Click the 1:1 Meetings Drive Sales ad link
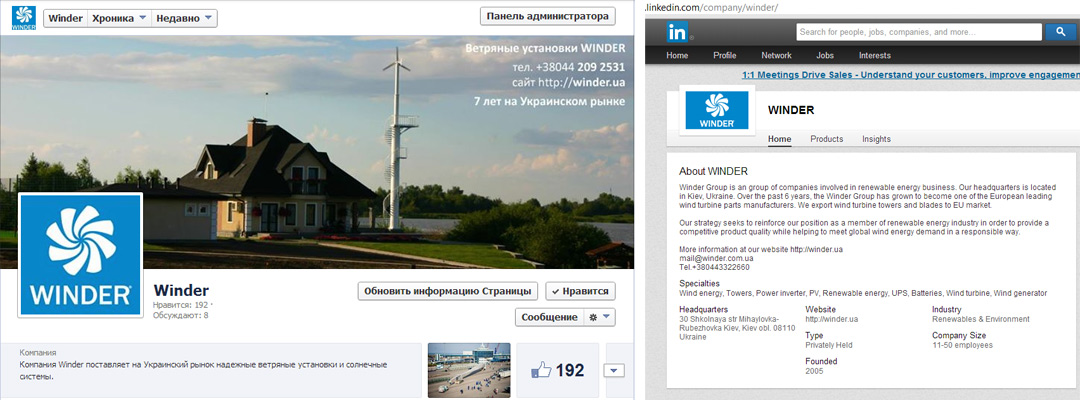This screenshot has width=1080, height=400. [911, 75]
